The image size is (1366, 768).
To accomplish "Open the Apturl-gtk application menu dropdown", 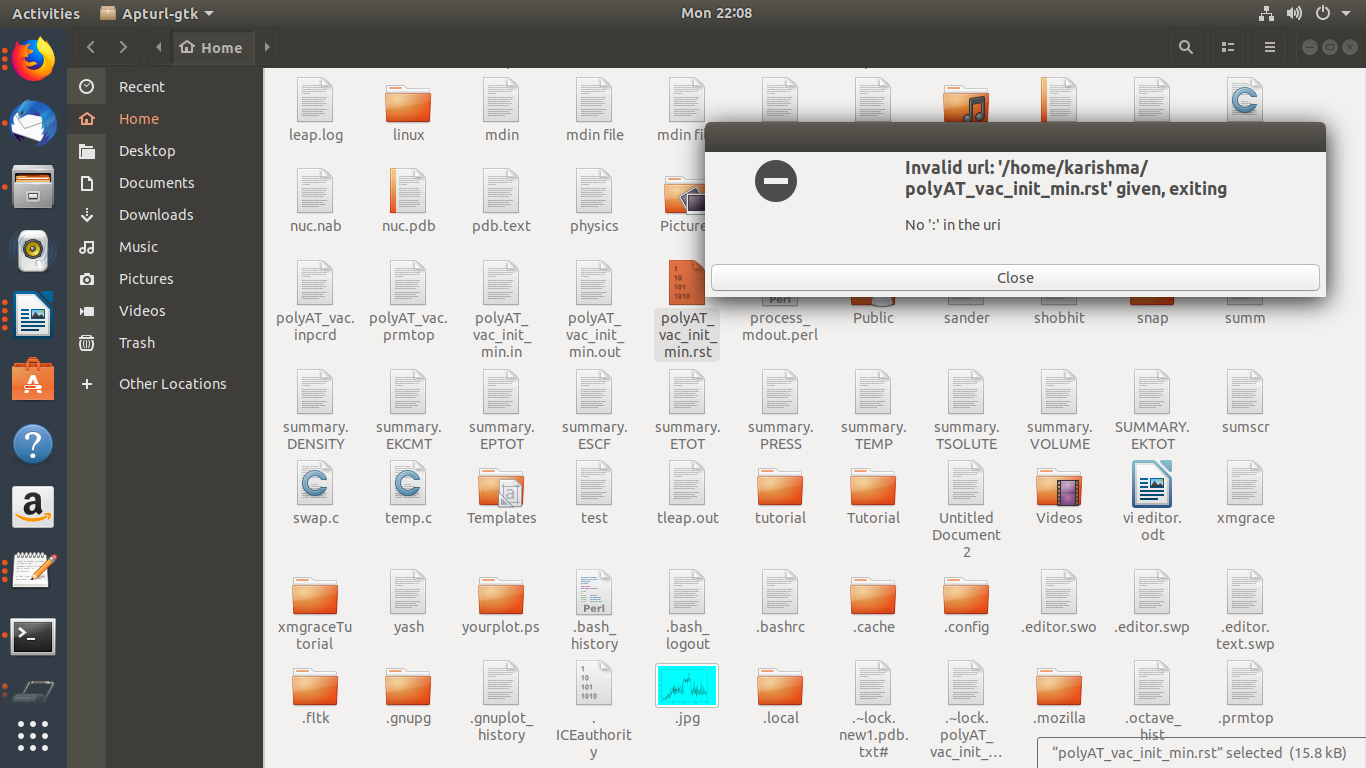I will tap(157, 13).
